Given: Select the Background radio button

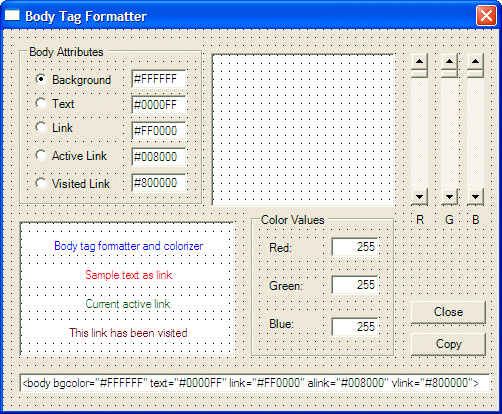Looking at the screenshot, I should tap(41, 79).
